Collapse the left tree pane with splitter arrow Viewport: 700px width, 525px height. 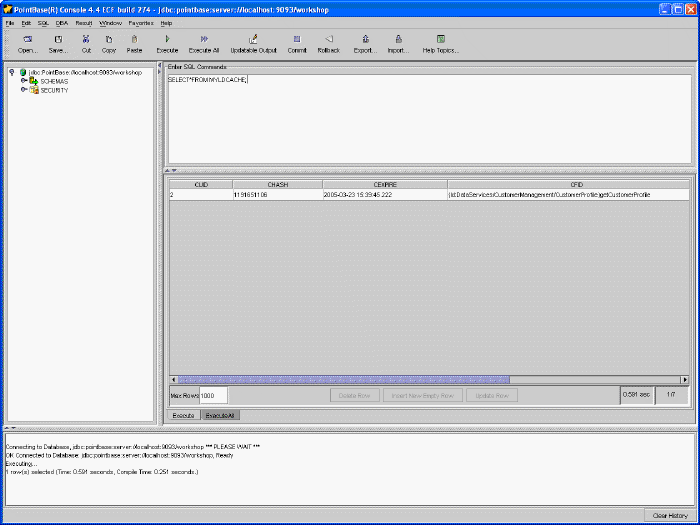coord(159,66)
